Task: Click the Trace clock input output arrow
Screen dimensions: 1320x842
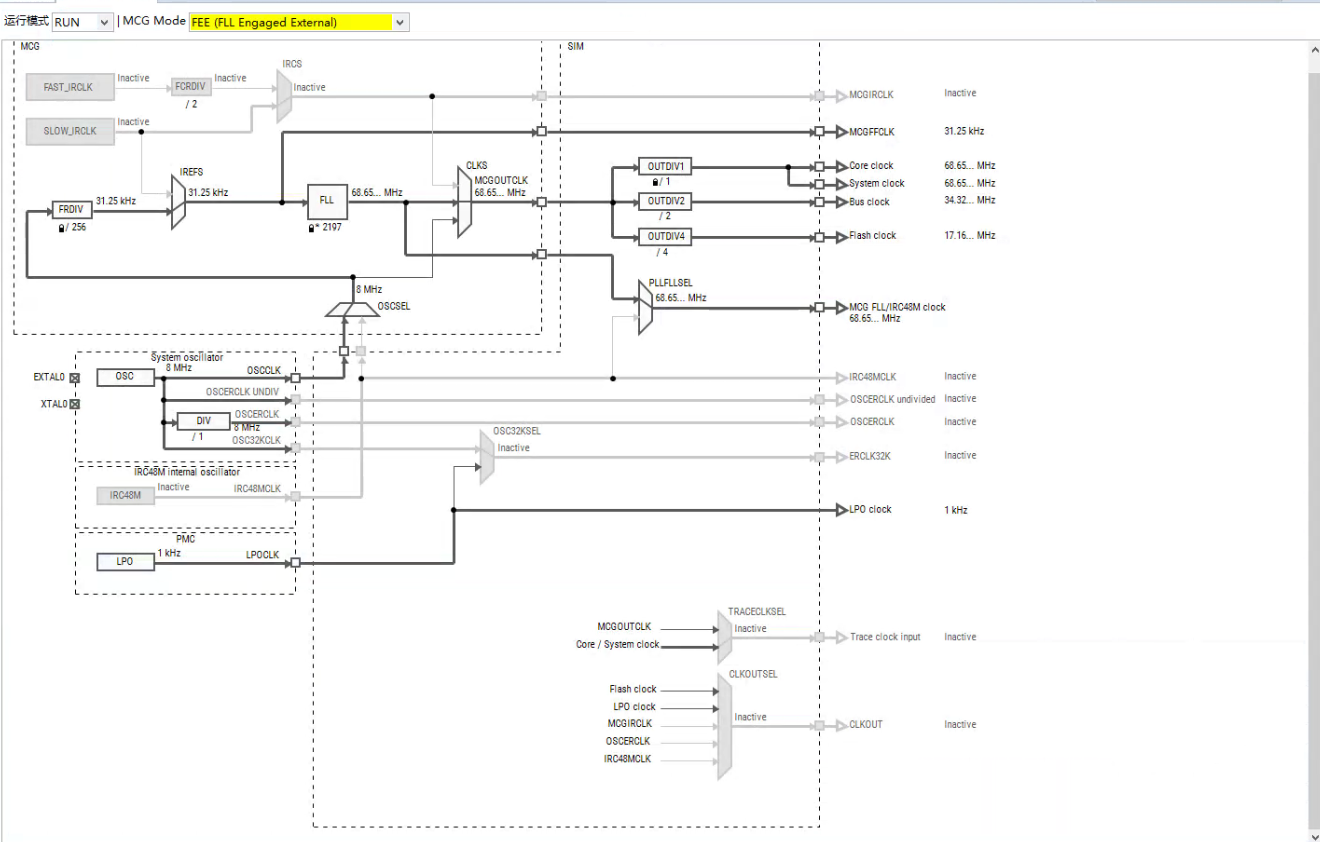Action: 841,638
